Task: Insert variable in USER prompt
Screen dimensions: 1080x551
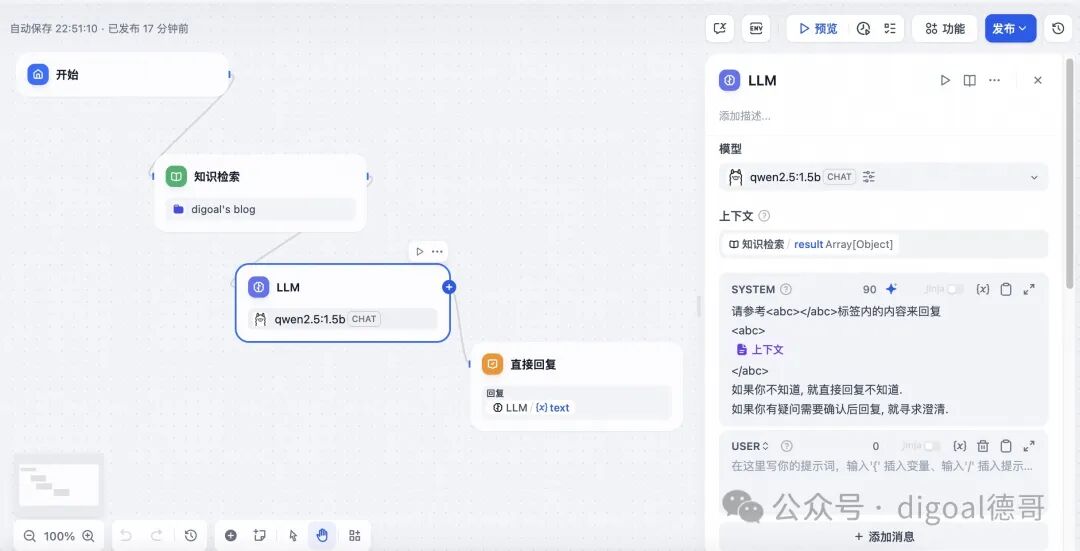Action: [x=959, y=446]
